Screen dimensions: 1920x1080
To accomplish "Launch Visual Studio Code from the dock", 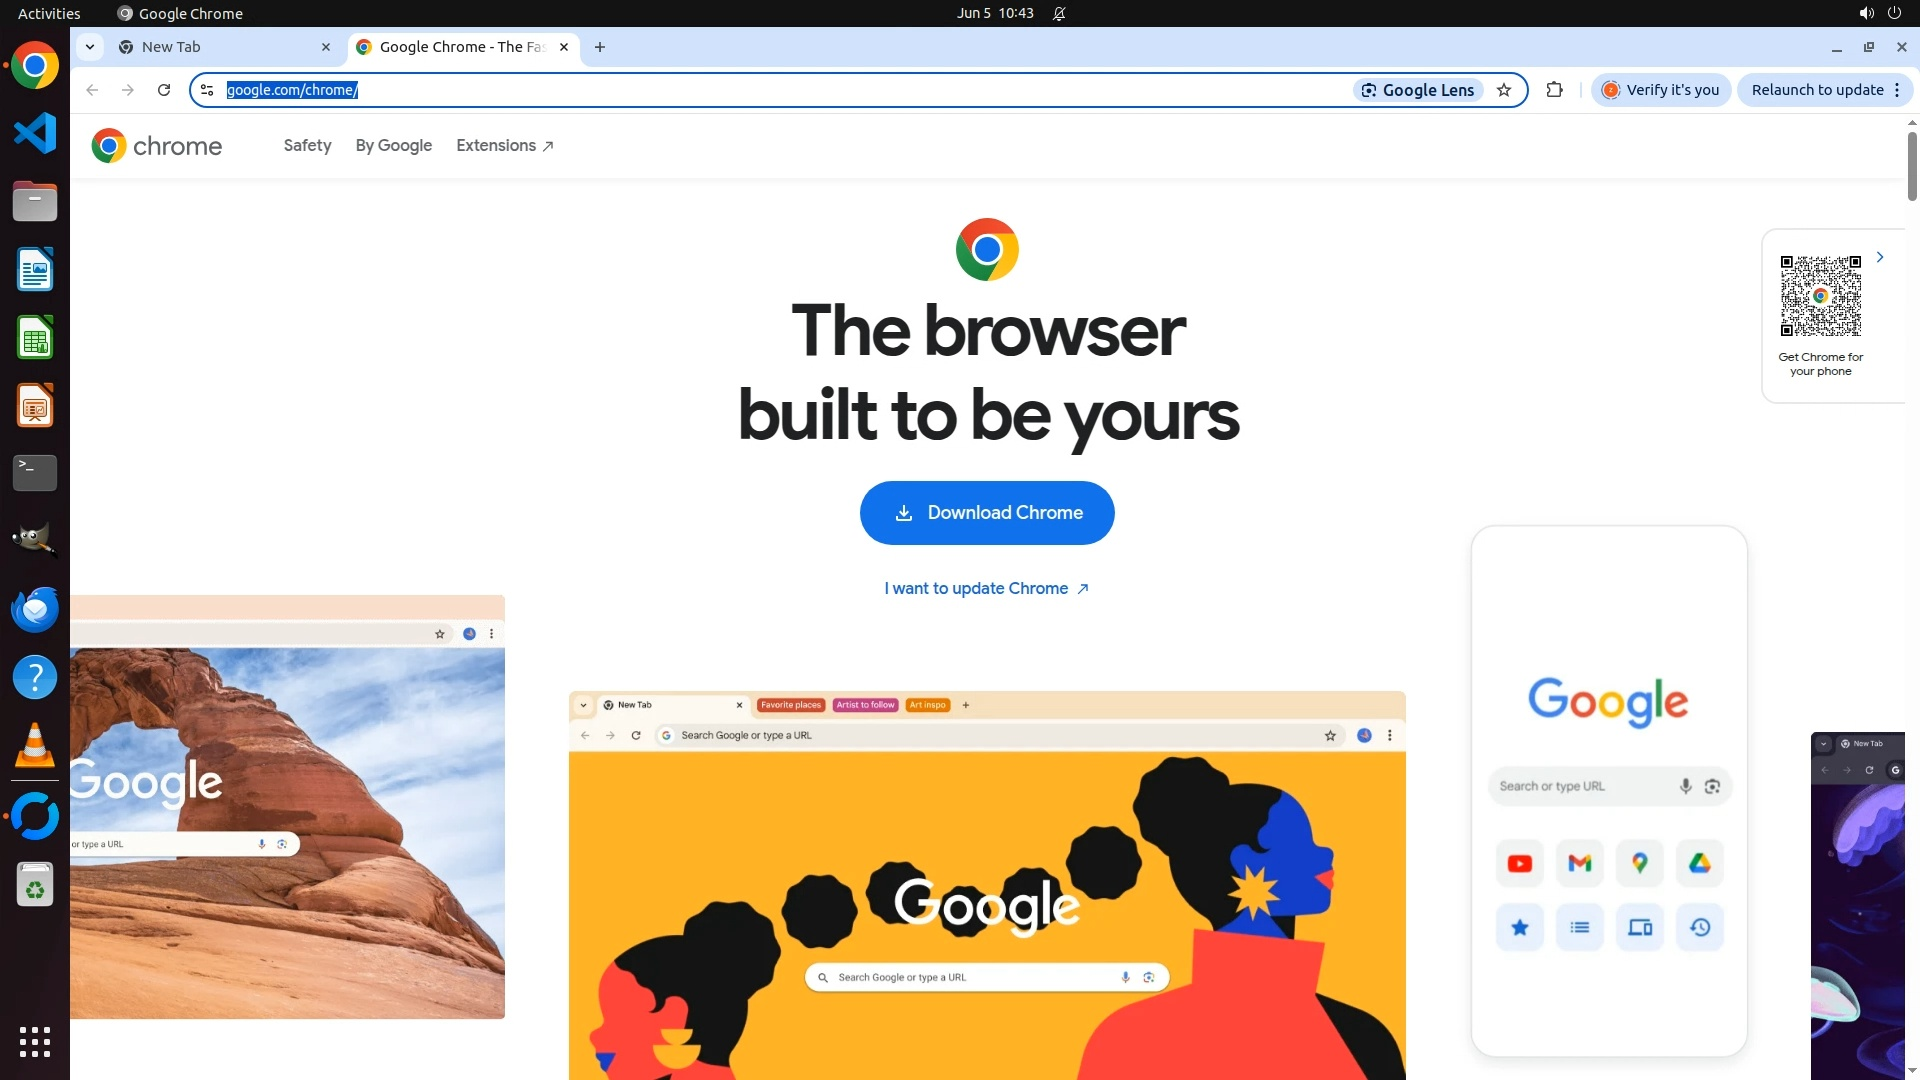I will (35, 133).
